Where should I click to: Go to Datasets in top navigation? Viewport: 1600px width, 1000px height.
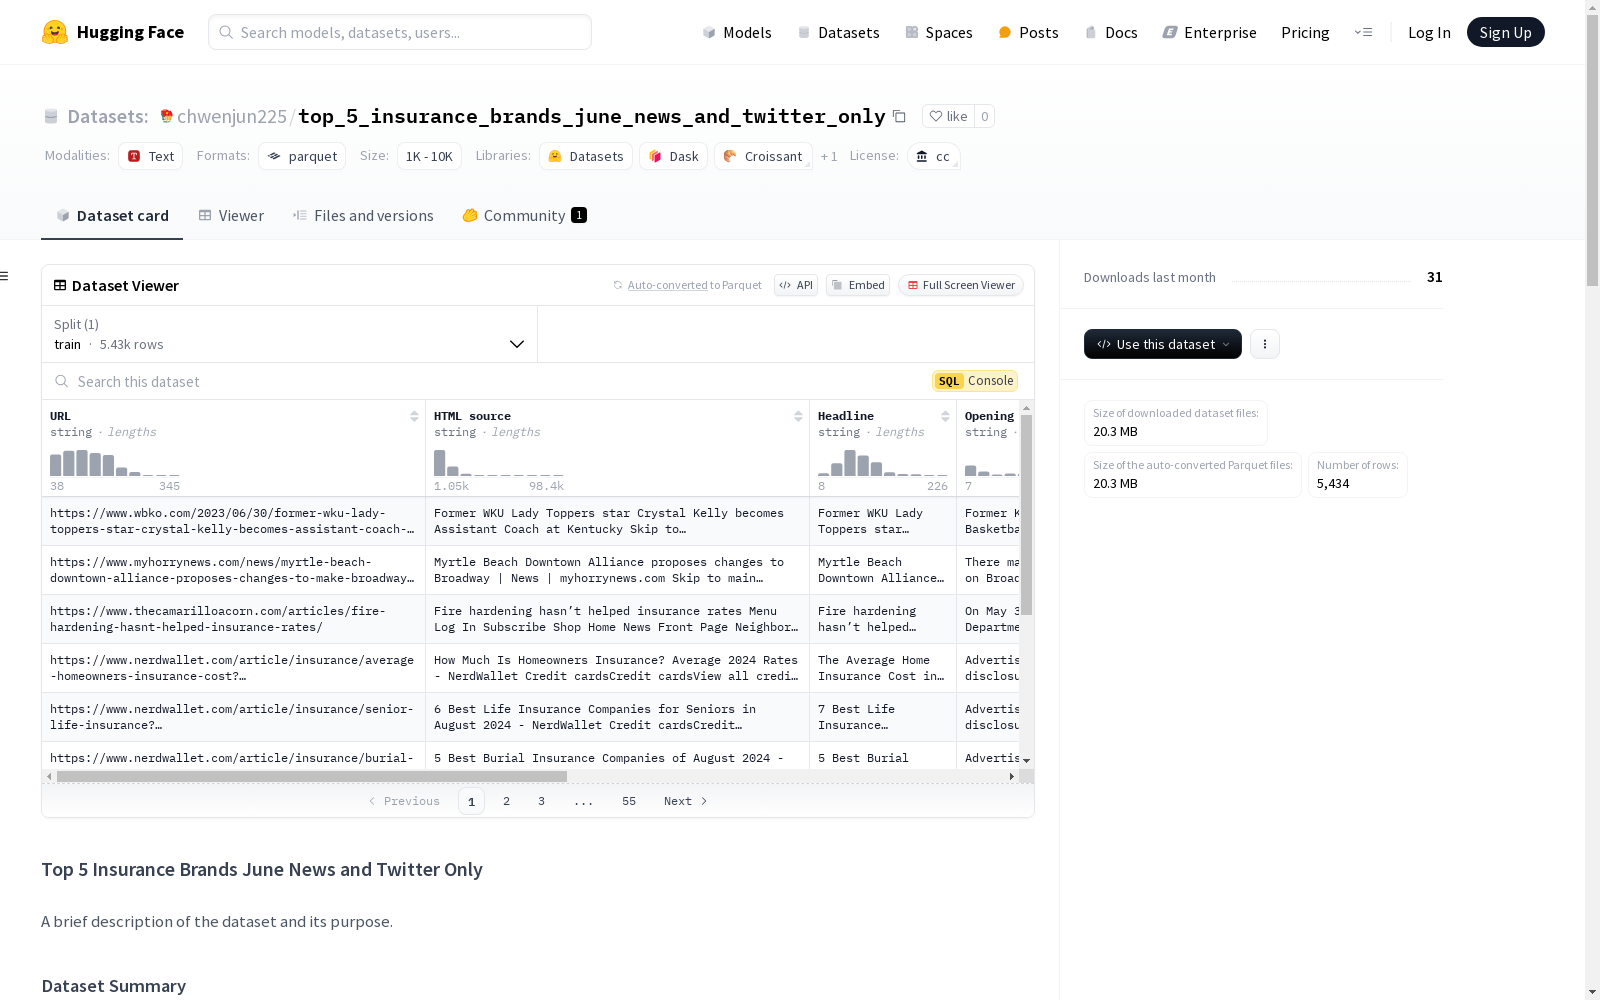click(x=838, y=32)
